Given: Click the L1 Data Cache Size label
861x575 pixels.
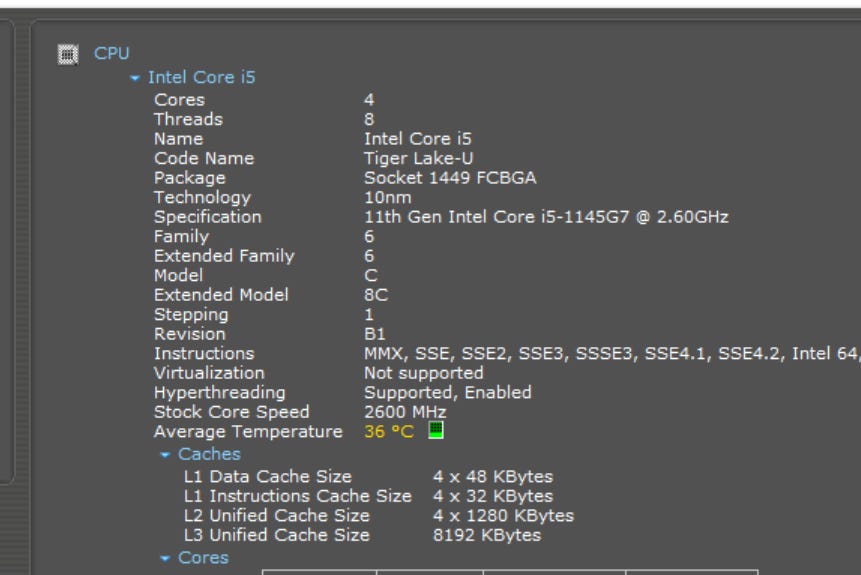Looking at the screenshot, I should coord(268,477).
